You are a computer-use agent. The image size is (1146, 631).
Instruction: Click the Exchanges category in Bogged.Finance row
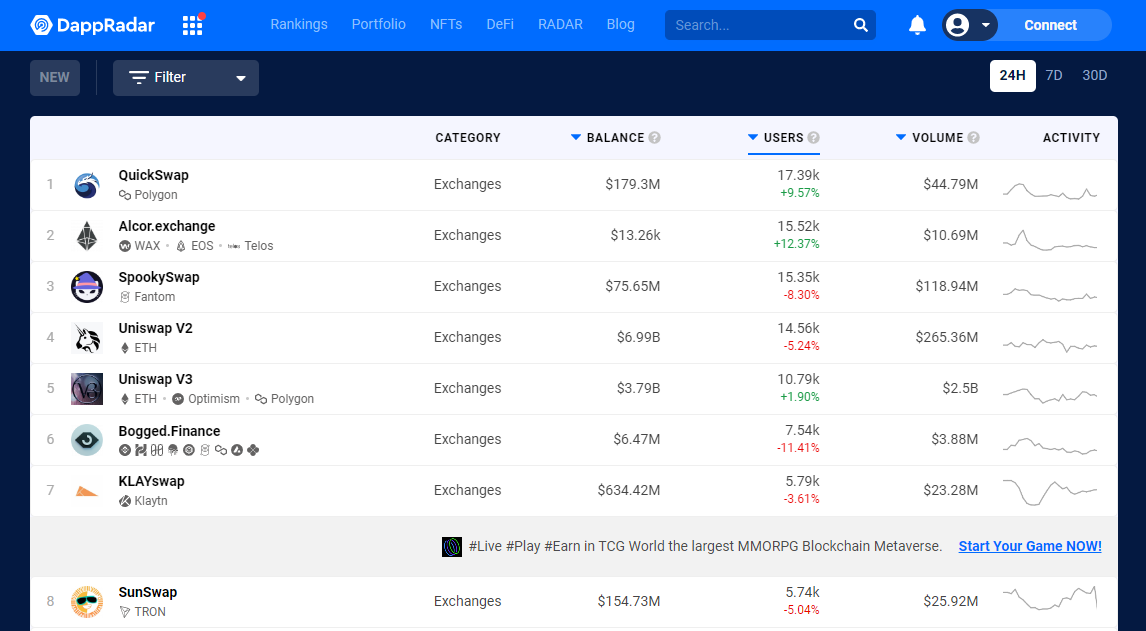tap(468, 439)
